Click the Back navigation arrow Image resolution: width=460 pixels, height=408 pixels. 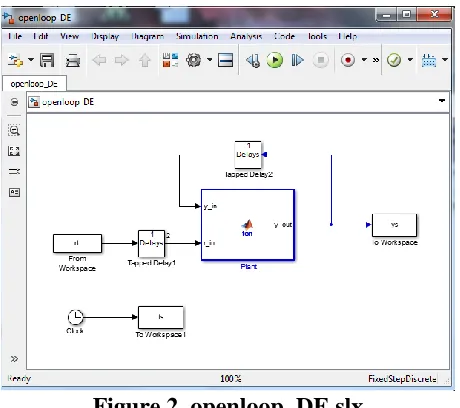(x=99, y=60)
